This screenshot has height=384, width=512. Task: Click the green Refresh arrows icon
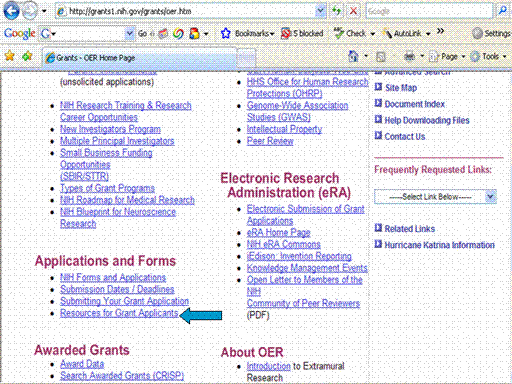pyautogui.click(x=337, y=11)
